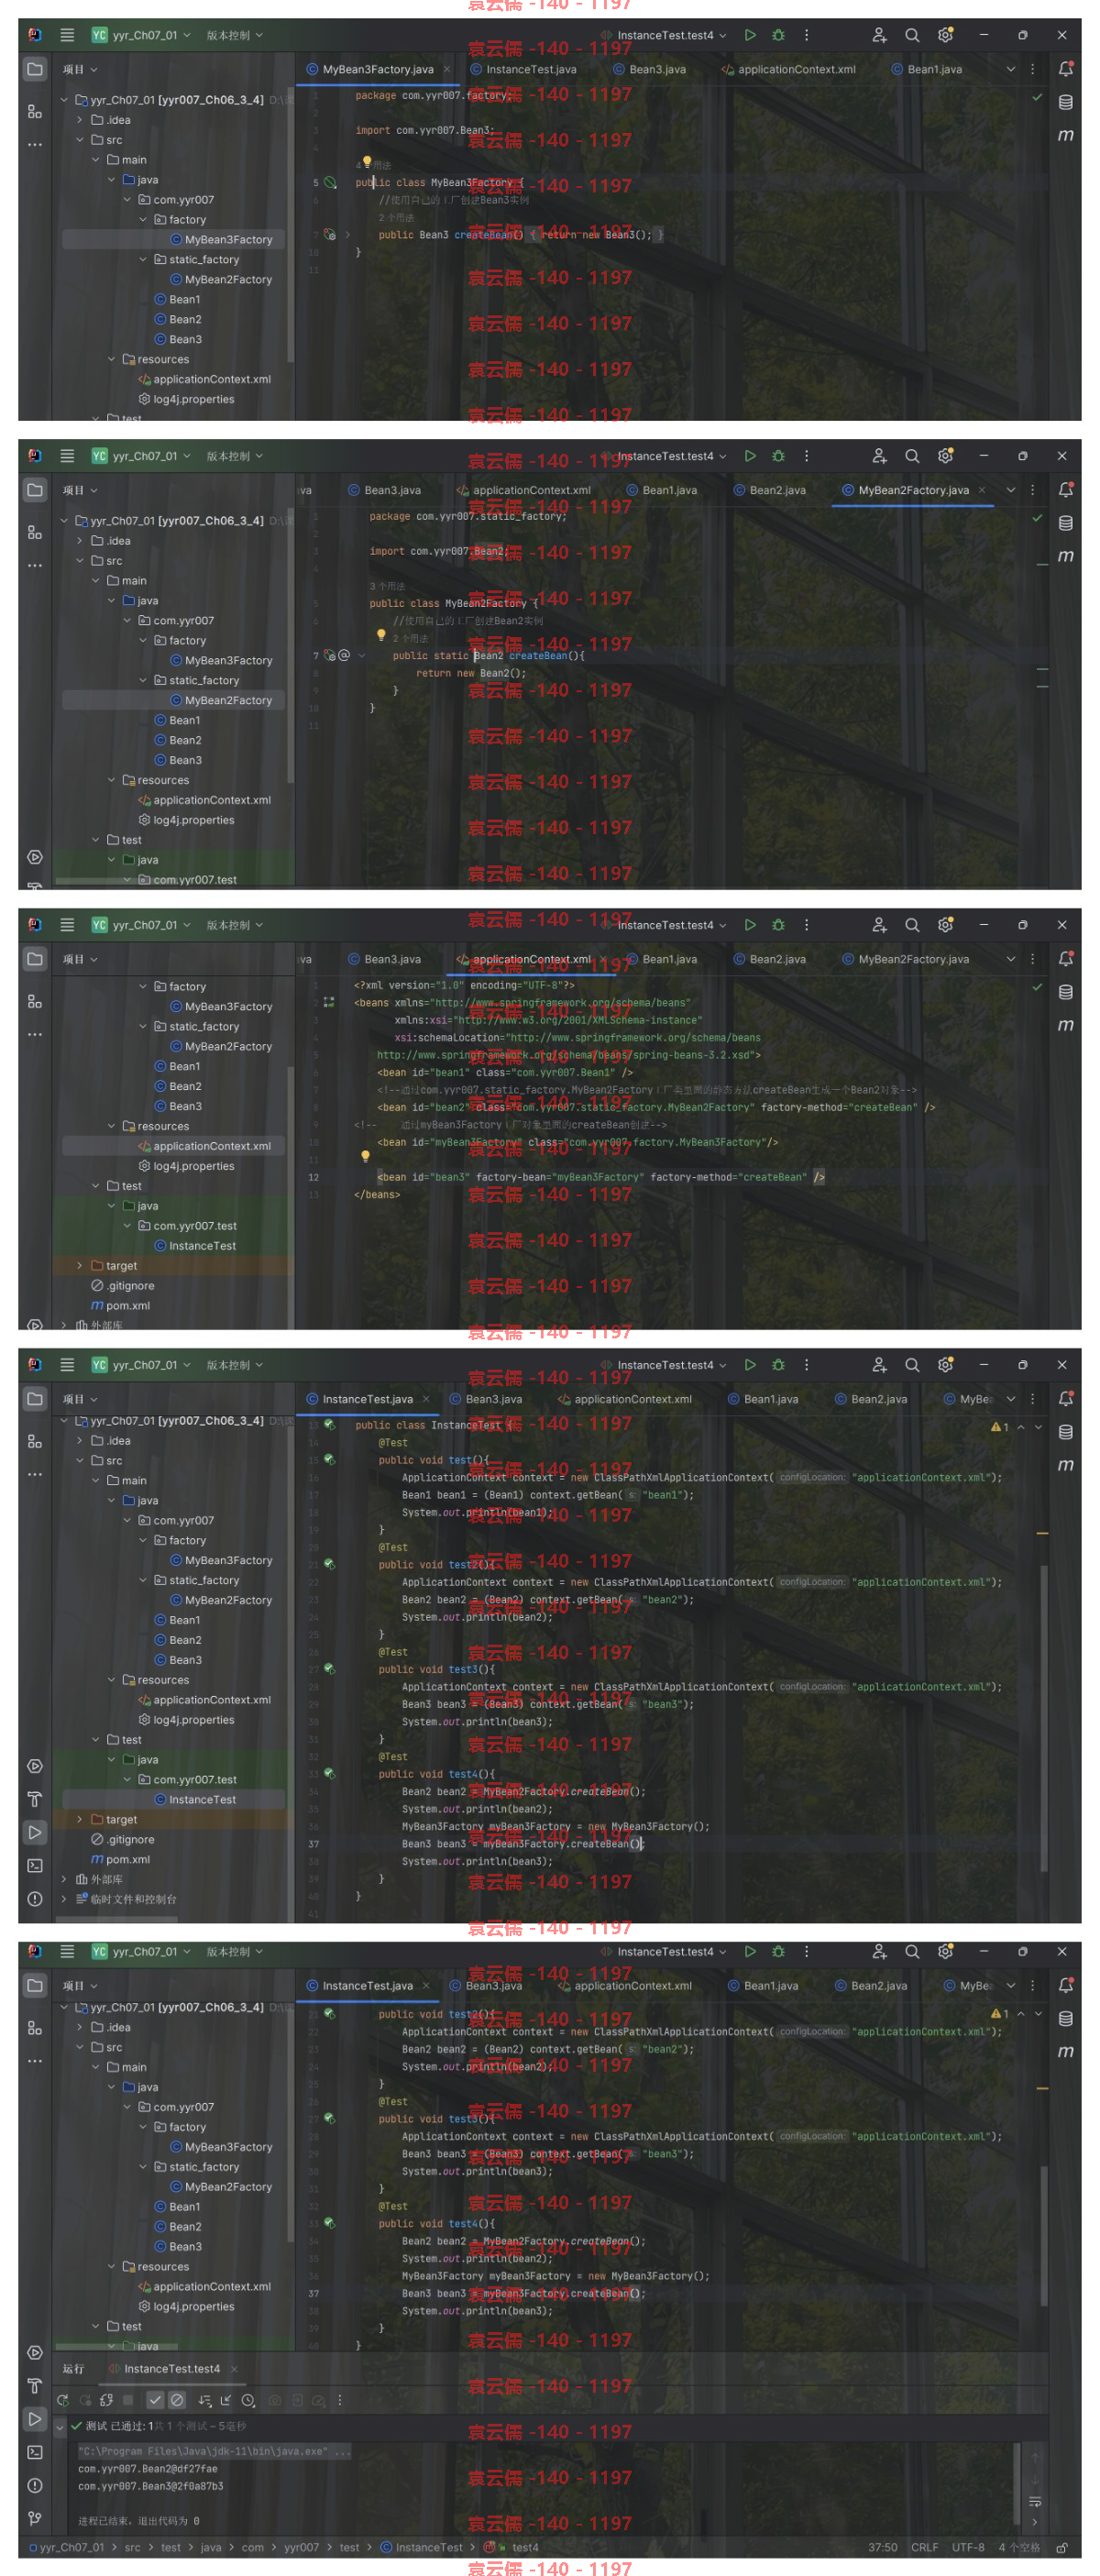Open Terminal tool icon in the Run-panel window
Viewport: 1100px width, 2576px height.
coord(35,2452)
